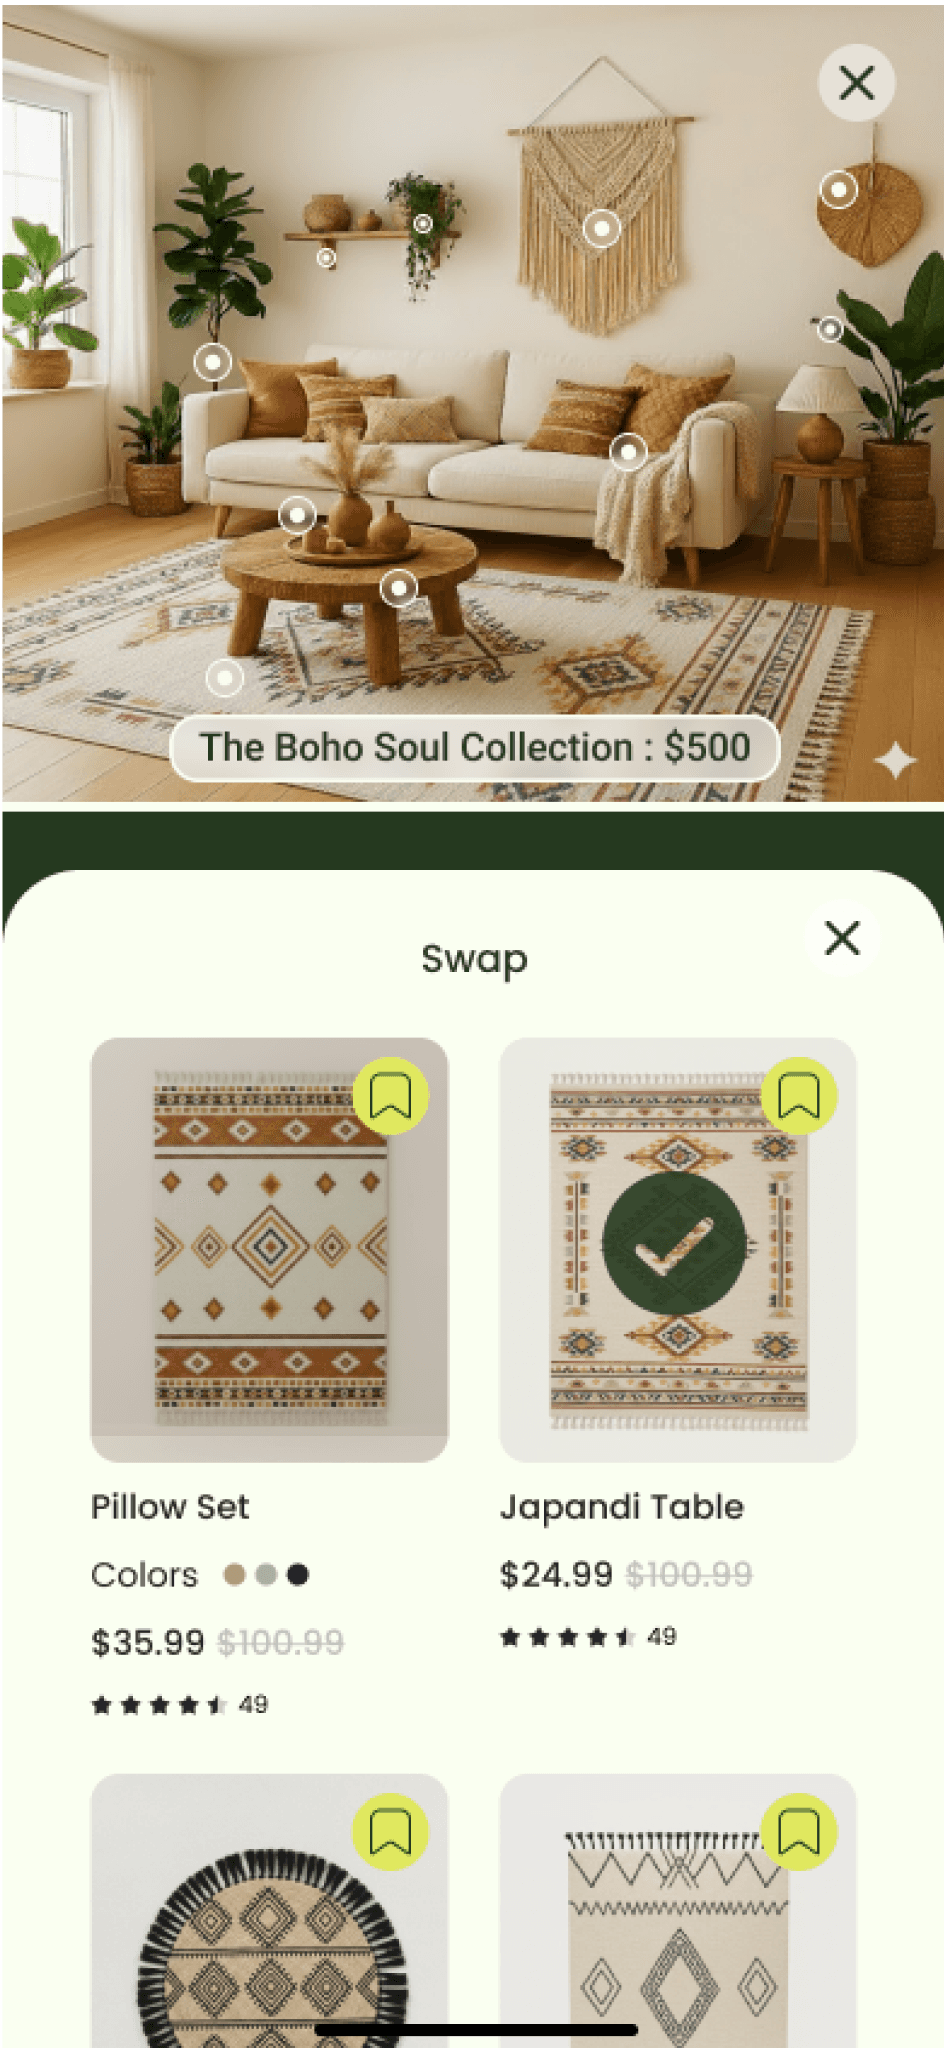
Task: Open The Boho Soul Collection : $500 label
Action: click(475, 748)
